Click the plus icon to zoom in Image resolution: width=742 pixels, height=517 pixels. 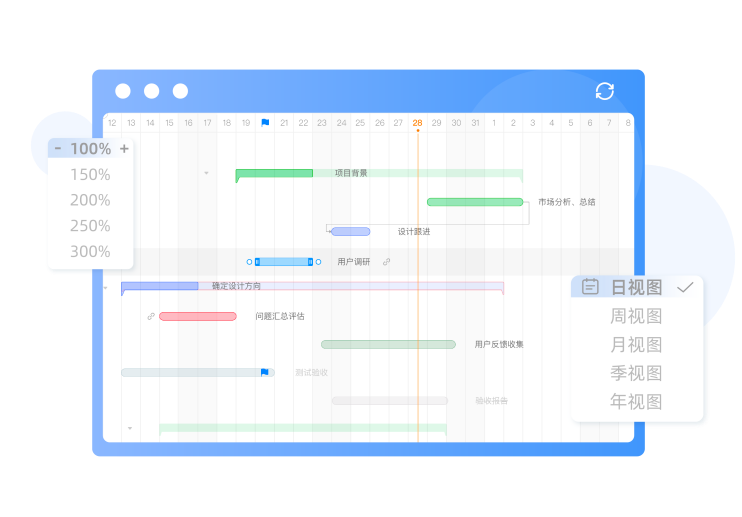(x=124, y=149)
